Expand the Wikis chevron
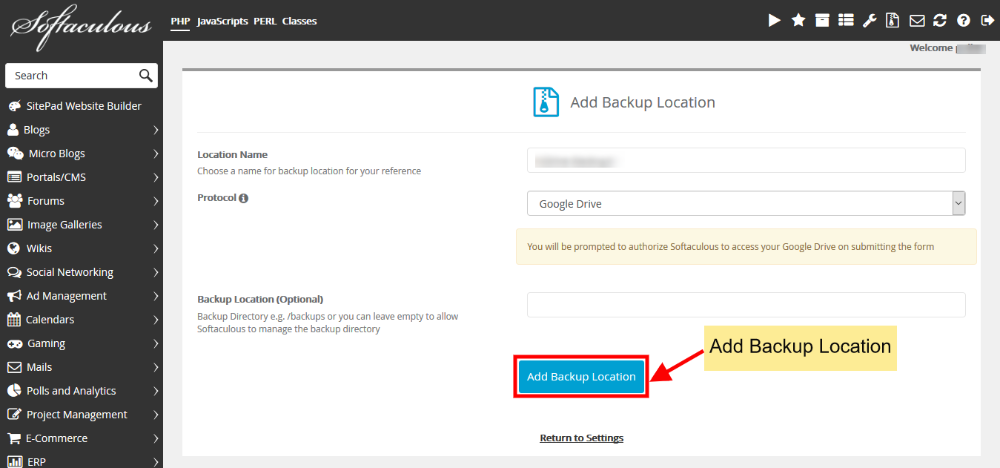This screenshot has width=1000, height=468. [x=156, y=249]
